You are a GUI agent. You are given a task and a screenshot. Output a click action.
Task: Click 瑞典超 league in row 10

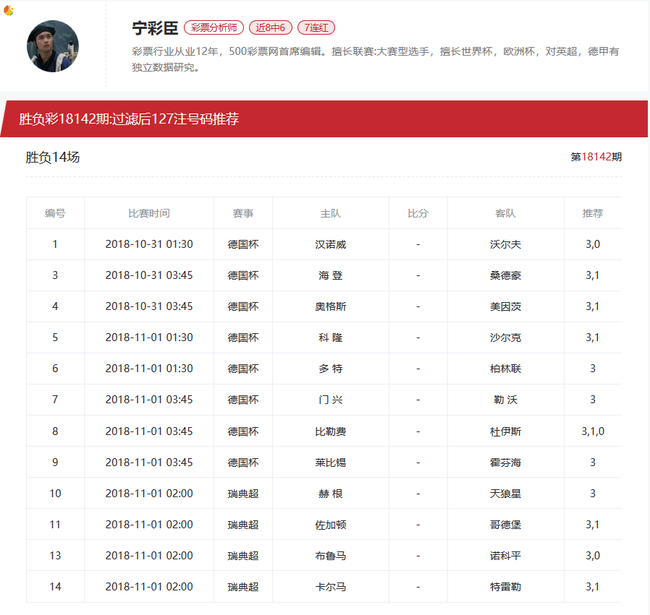243,494
